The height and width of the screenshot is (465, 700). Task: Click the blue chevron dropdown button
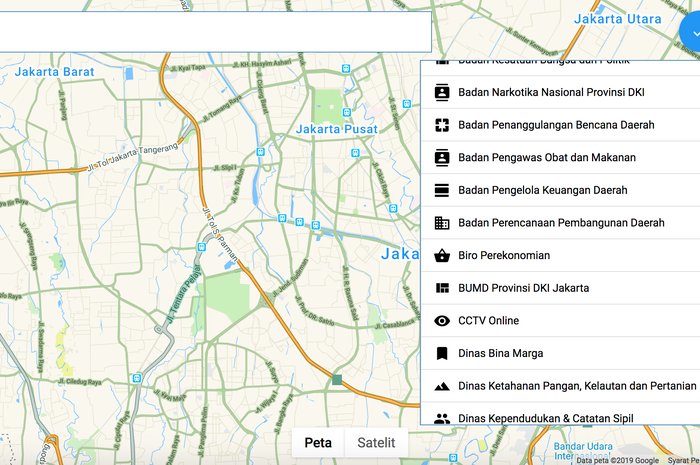point(691,33)
